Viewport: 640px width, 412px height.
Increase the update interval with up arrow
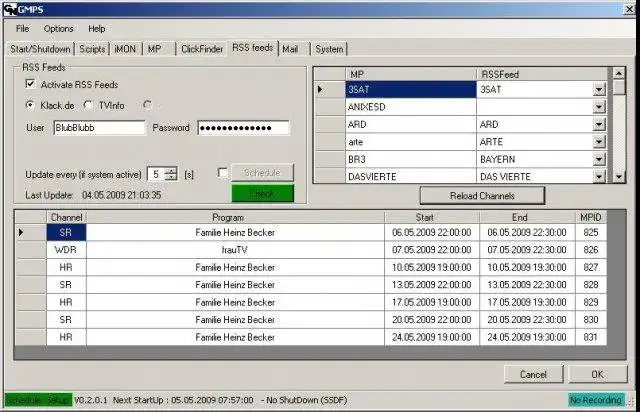171,170
